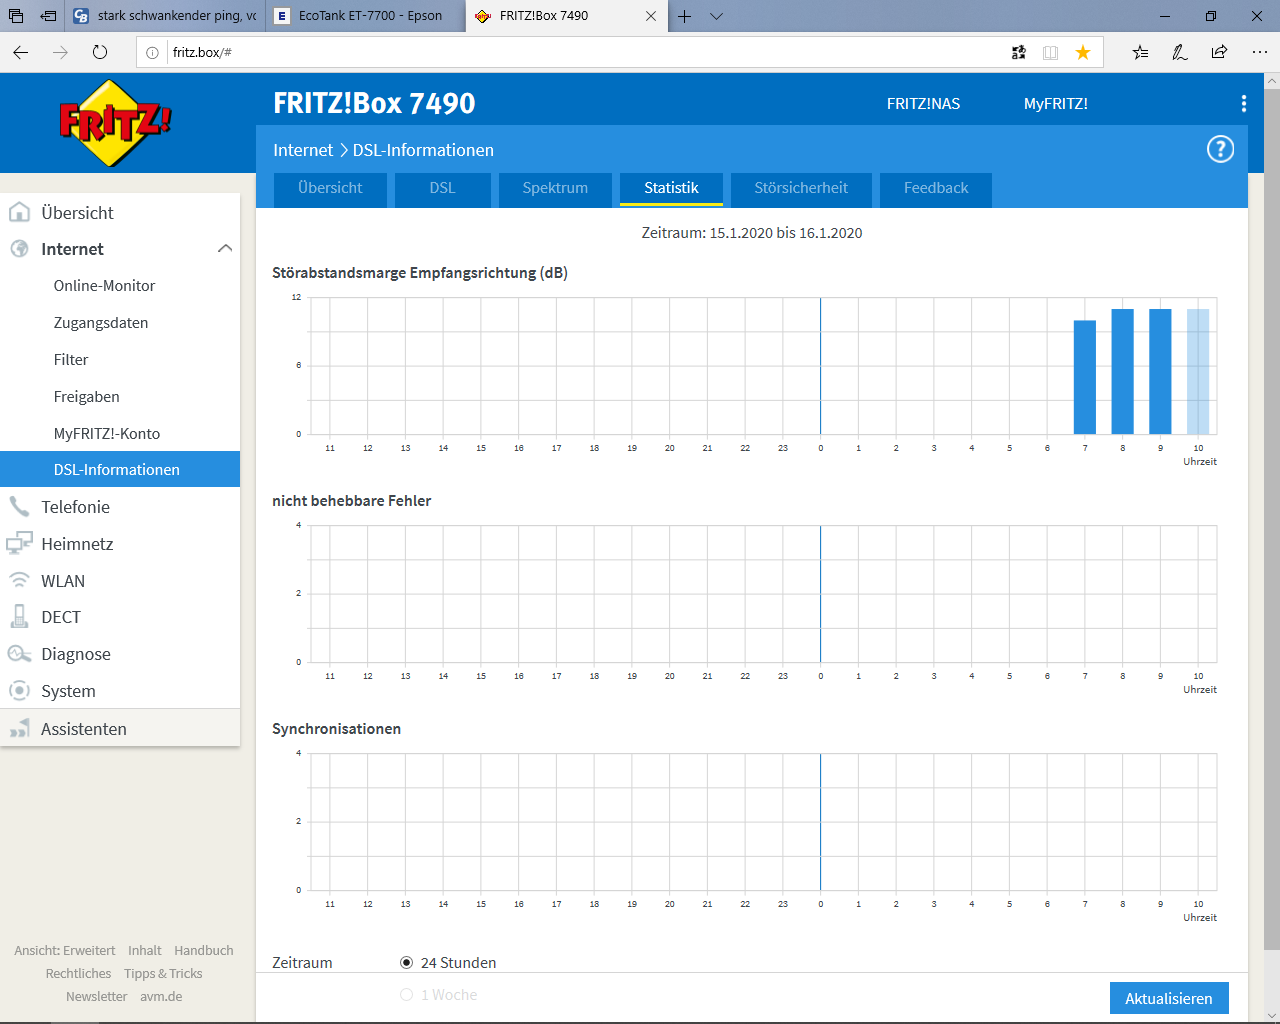Open browser settings and more menu
The width and height of the screenshot is (1280, 1024).
(1259, 52)
